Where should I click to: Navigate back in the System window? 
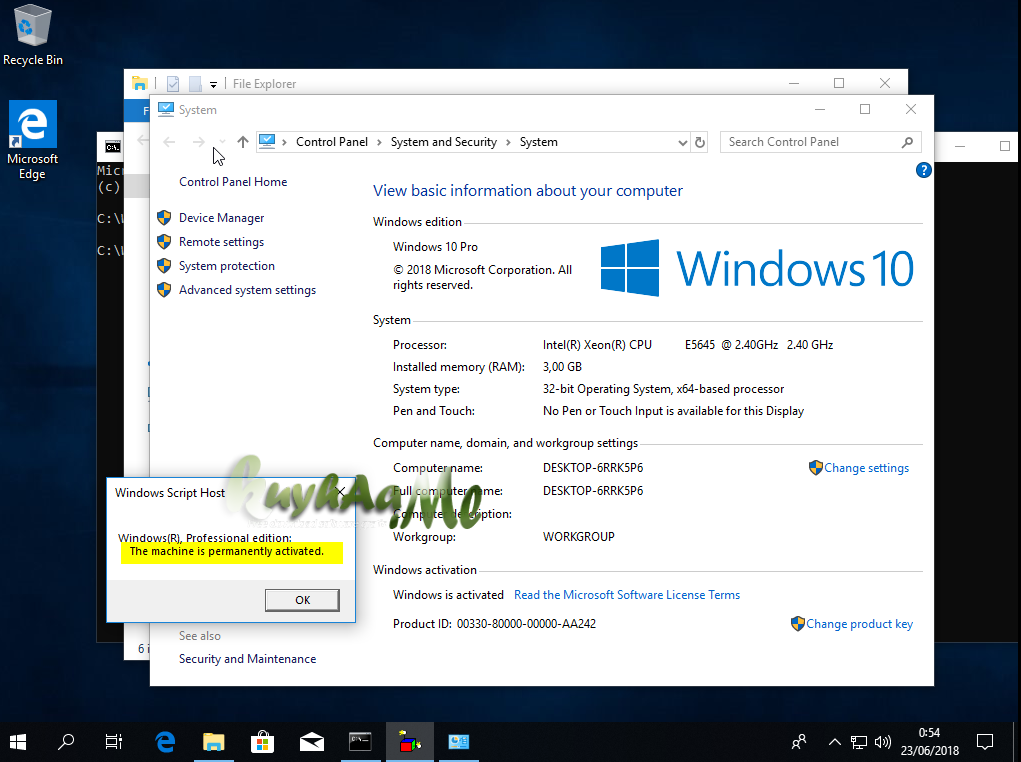(169, 142)
